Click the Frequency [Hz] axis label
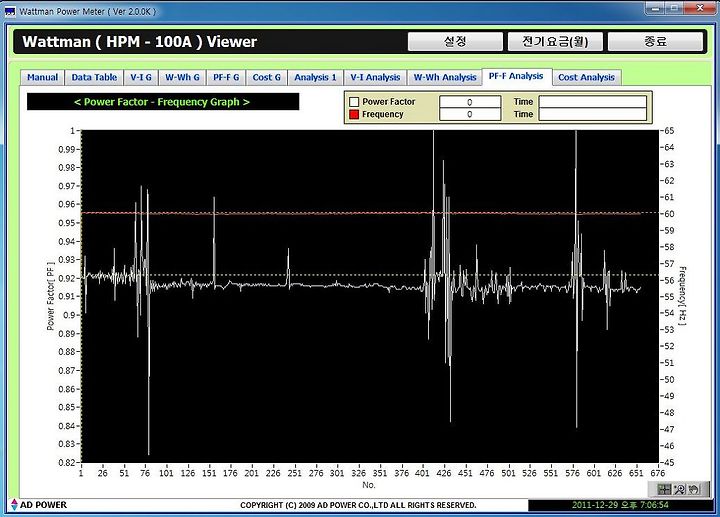Screen dimensions: 720x517 tap(683, 296)
